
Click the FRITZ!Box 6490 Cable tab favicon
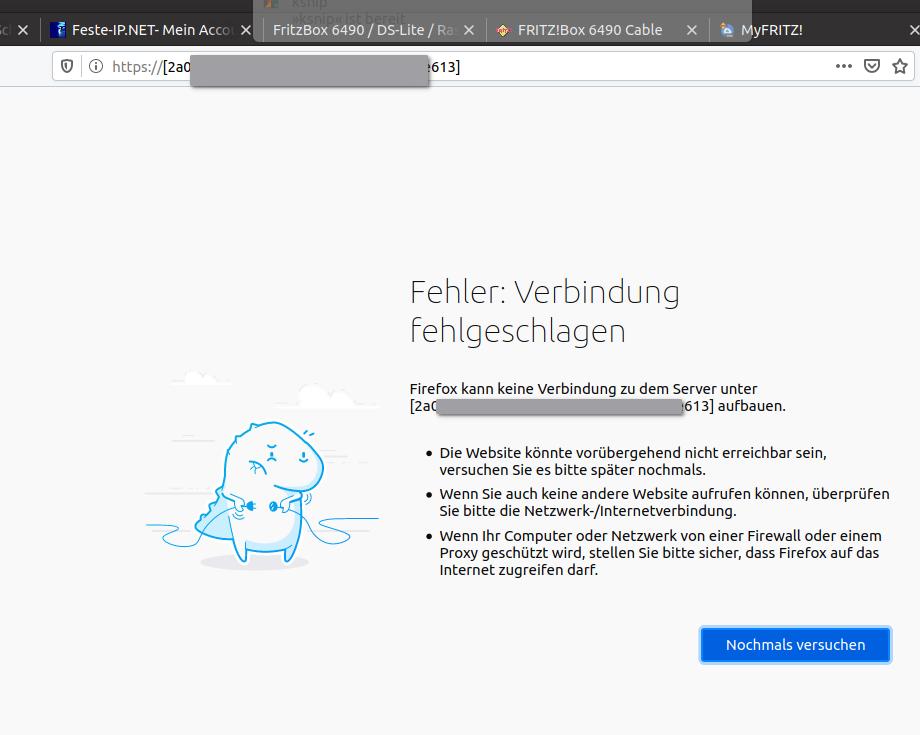tap(502, 29)
